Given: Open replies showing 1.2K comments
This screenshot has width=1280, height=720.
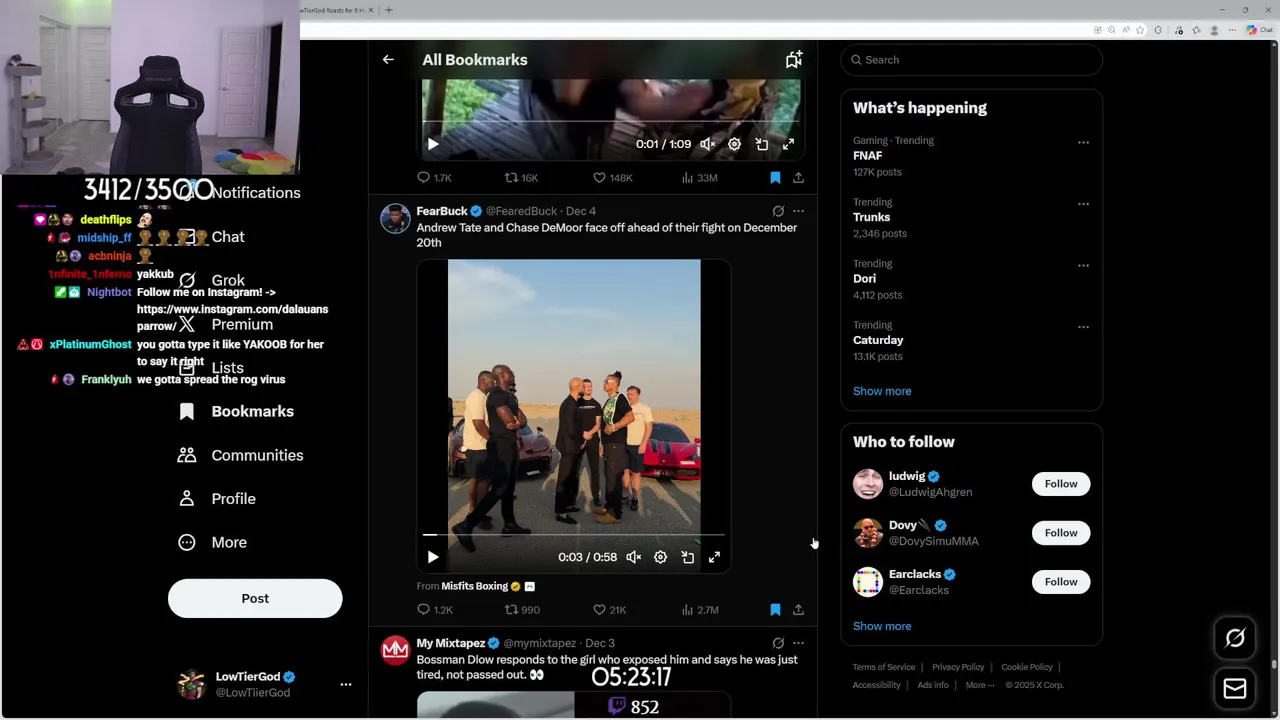Looking at the screenshot, I should click(435, 610).
